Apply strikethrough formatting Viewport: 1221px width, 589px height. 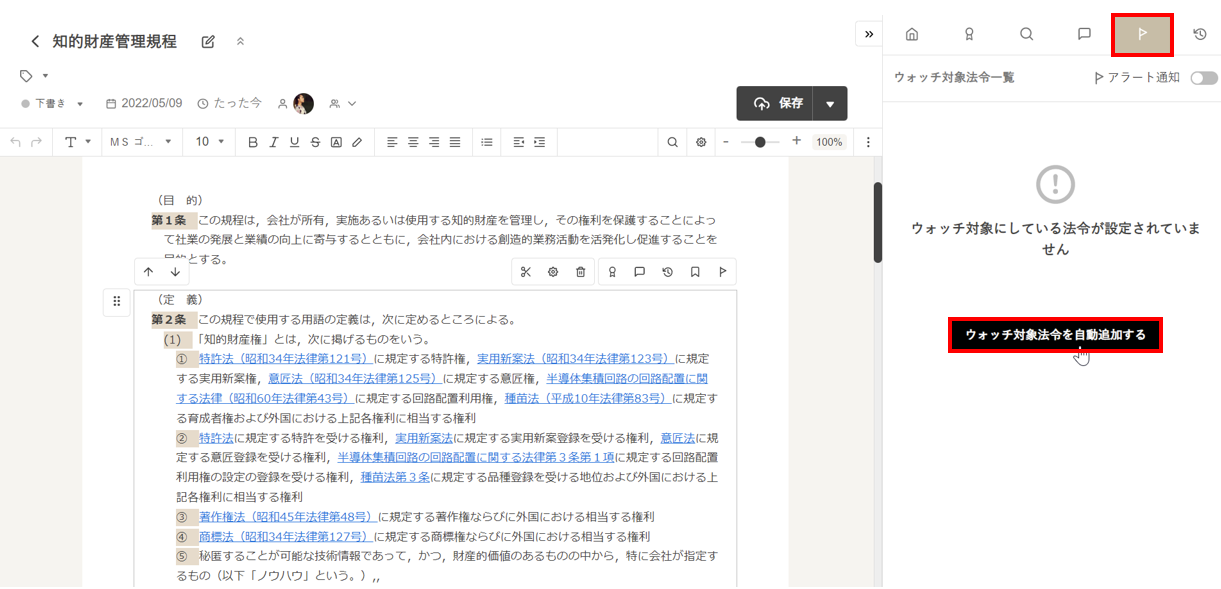coord(315,142)
